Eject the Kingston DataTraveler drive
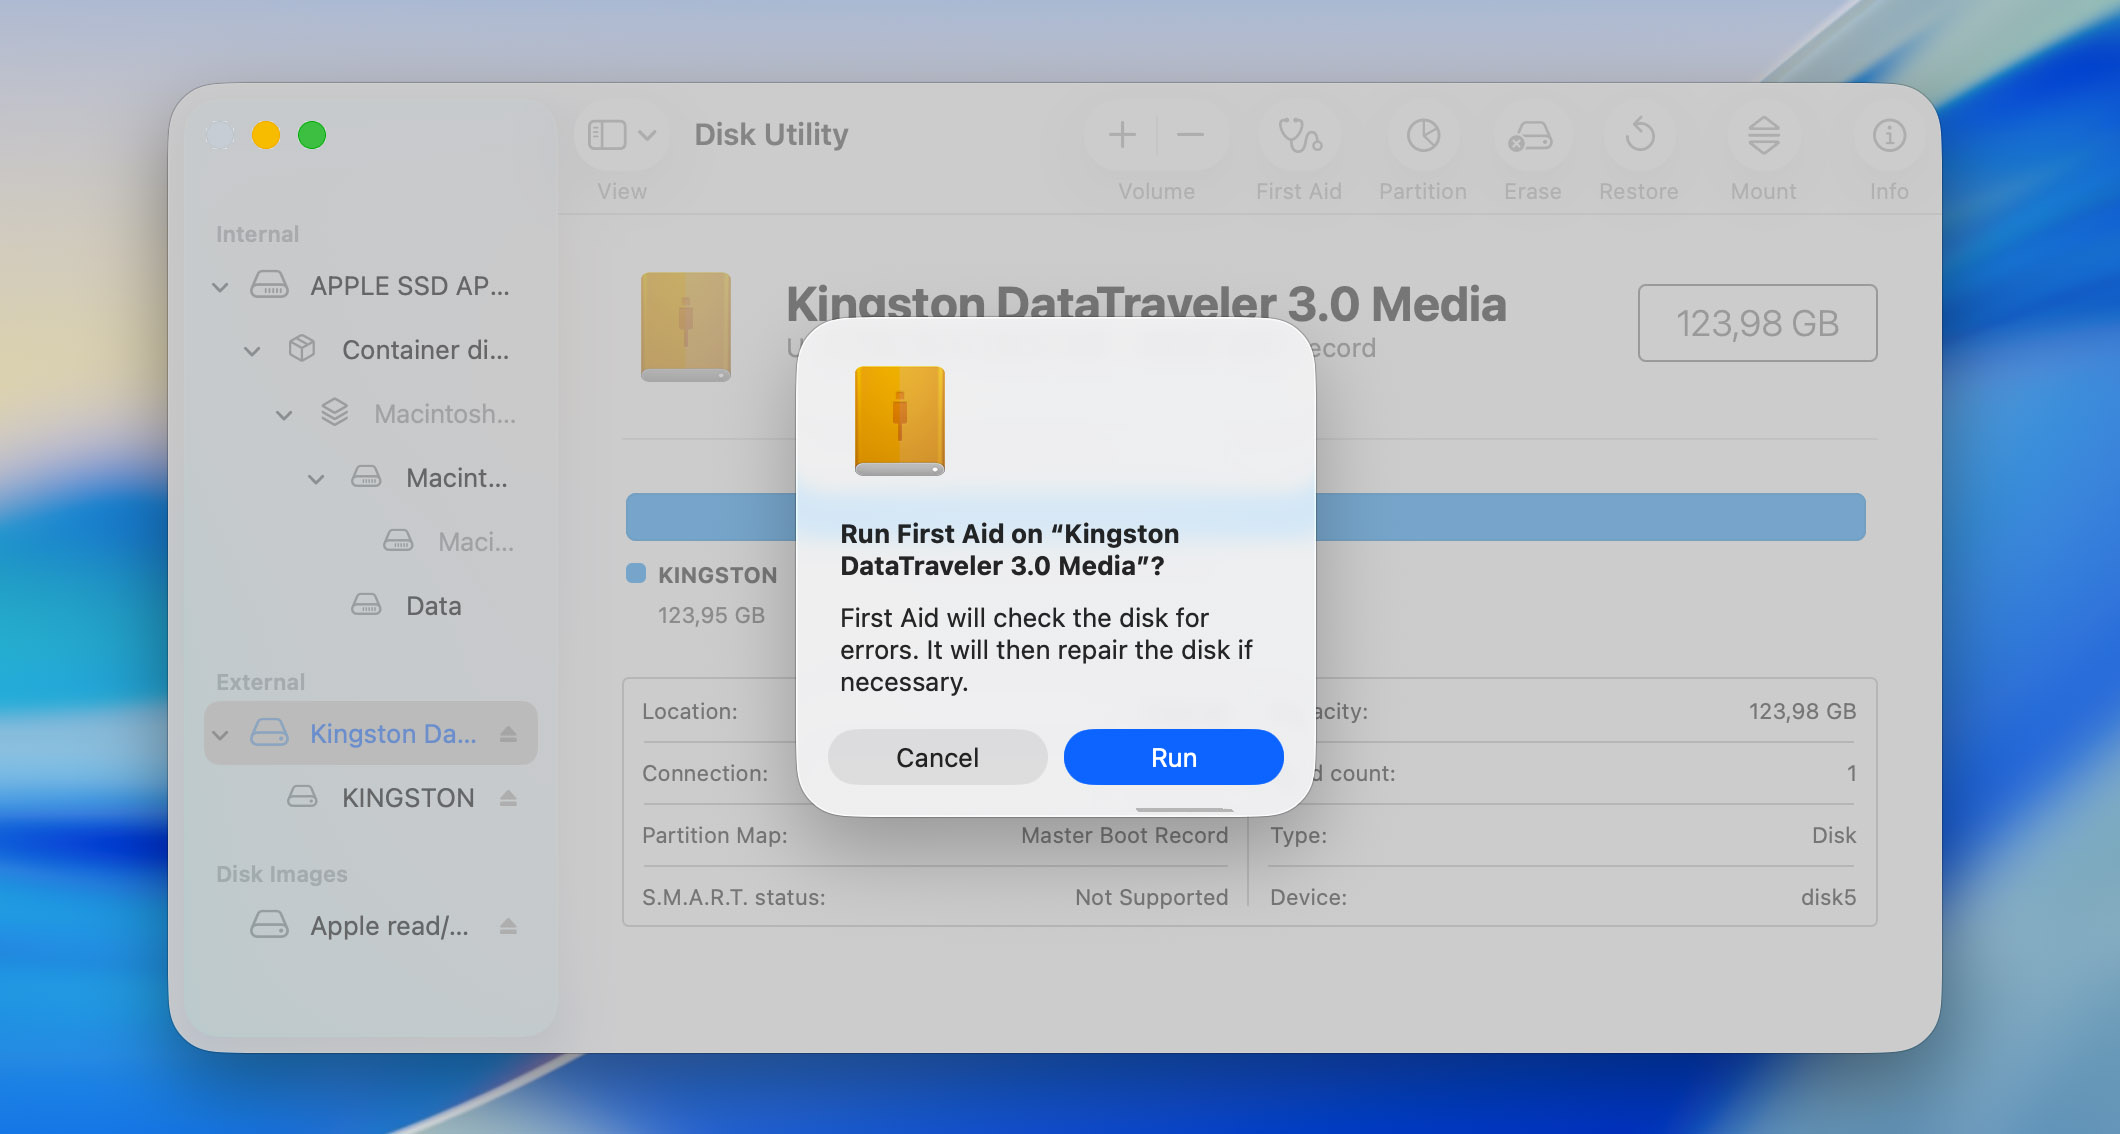 pos(508,733)
